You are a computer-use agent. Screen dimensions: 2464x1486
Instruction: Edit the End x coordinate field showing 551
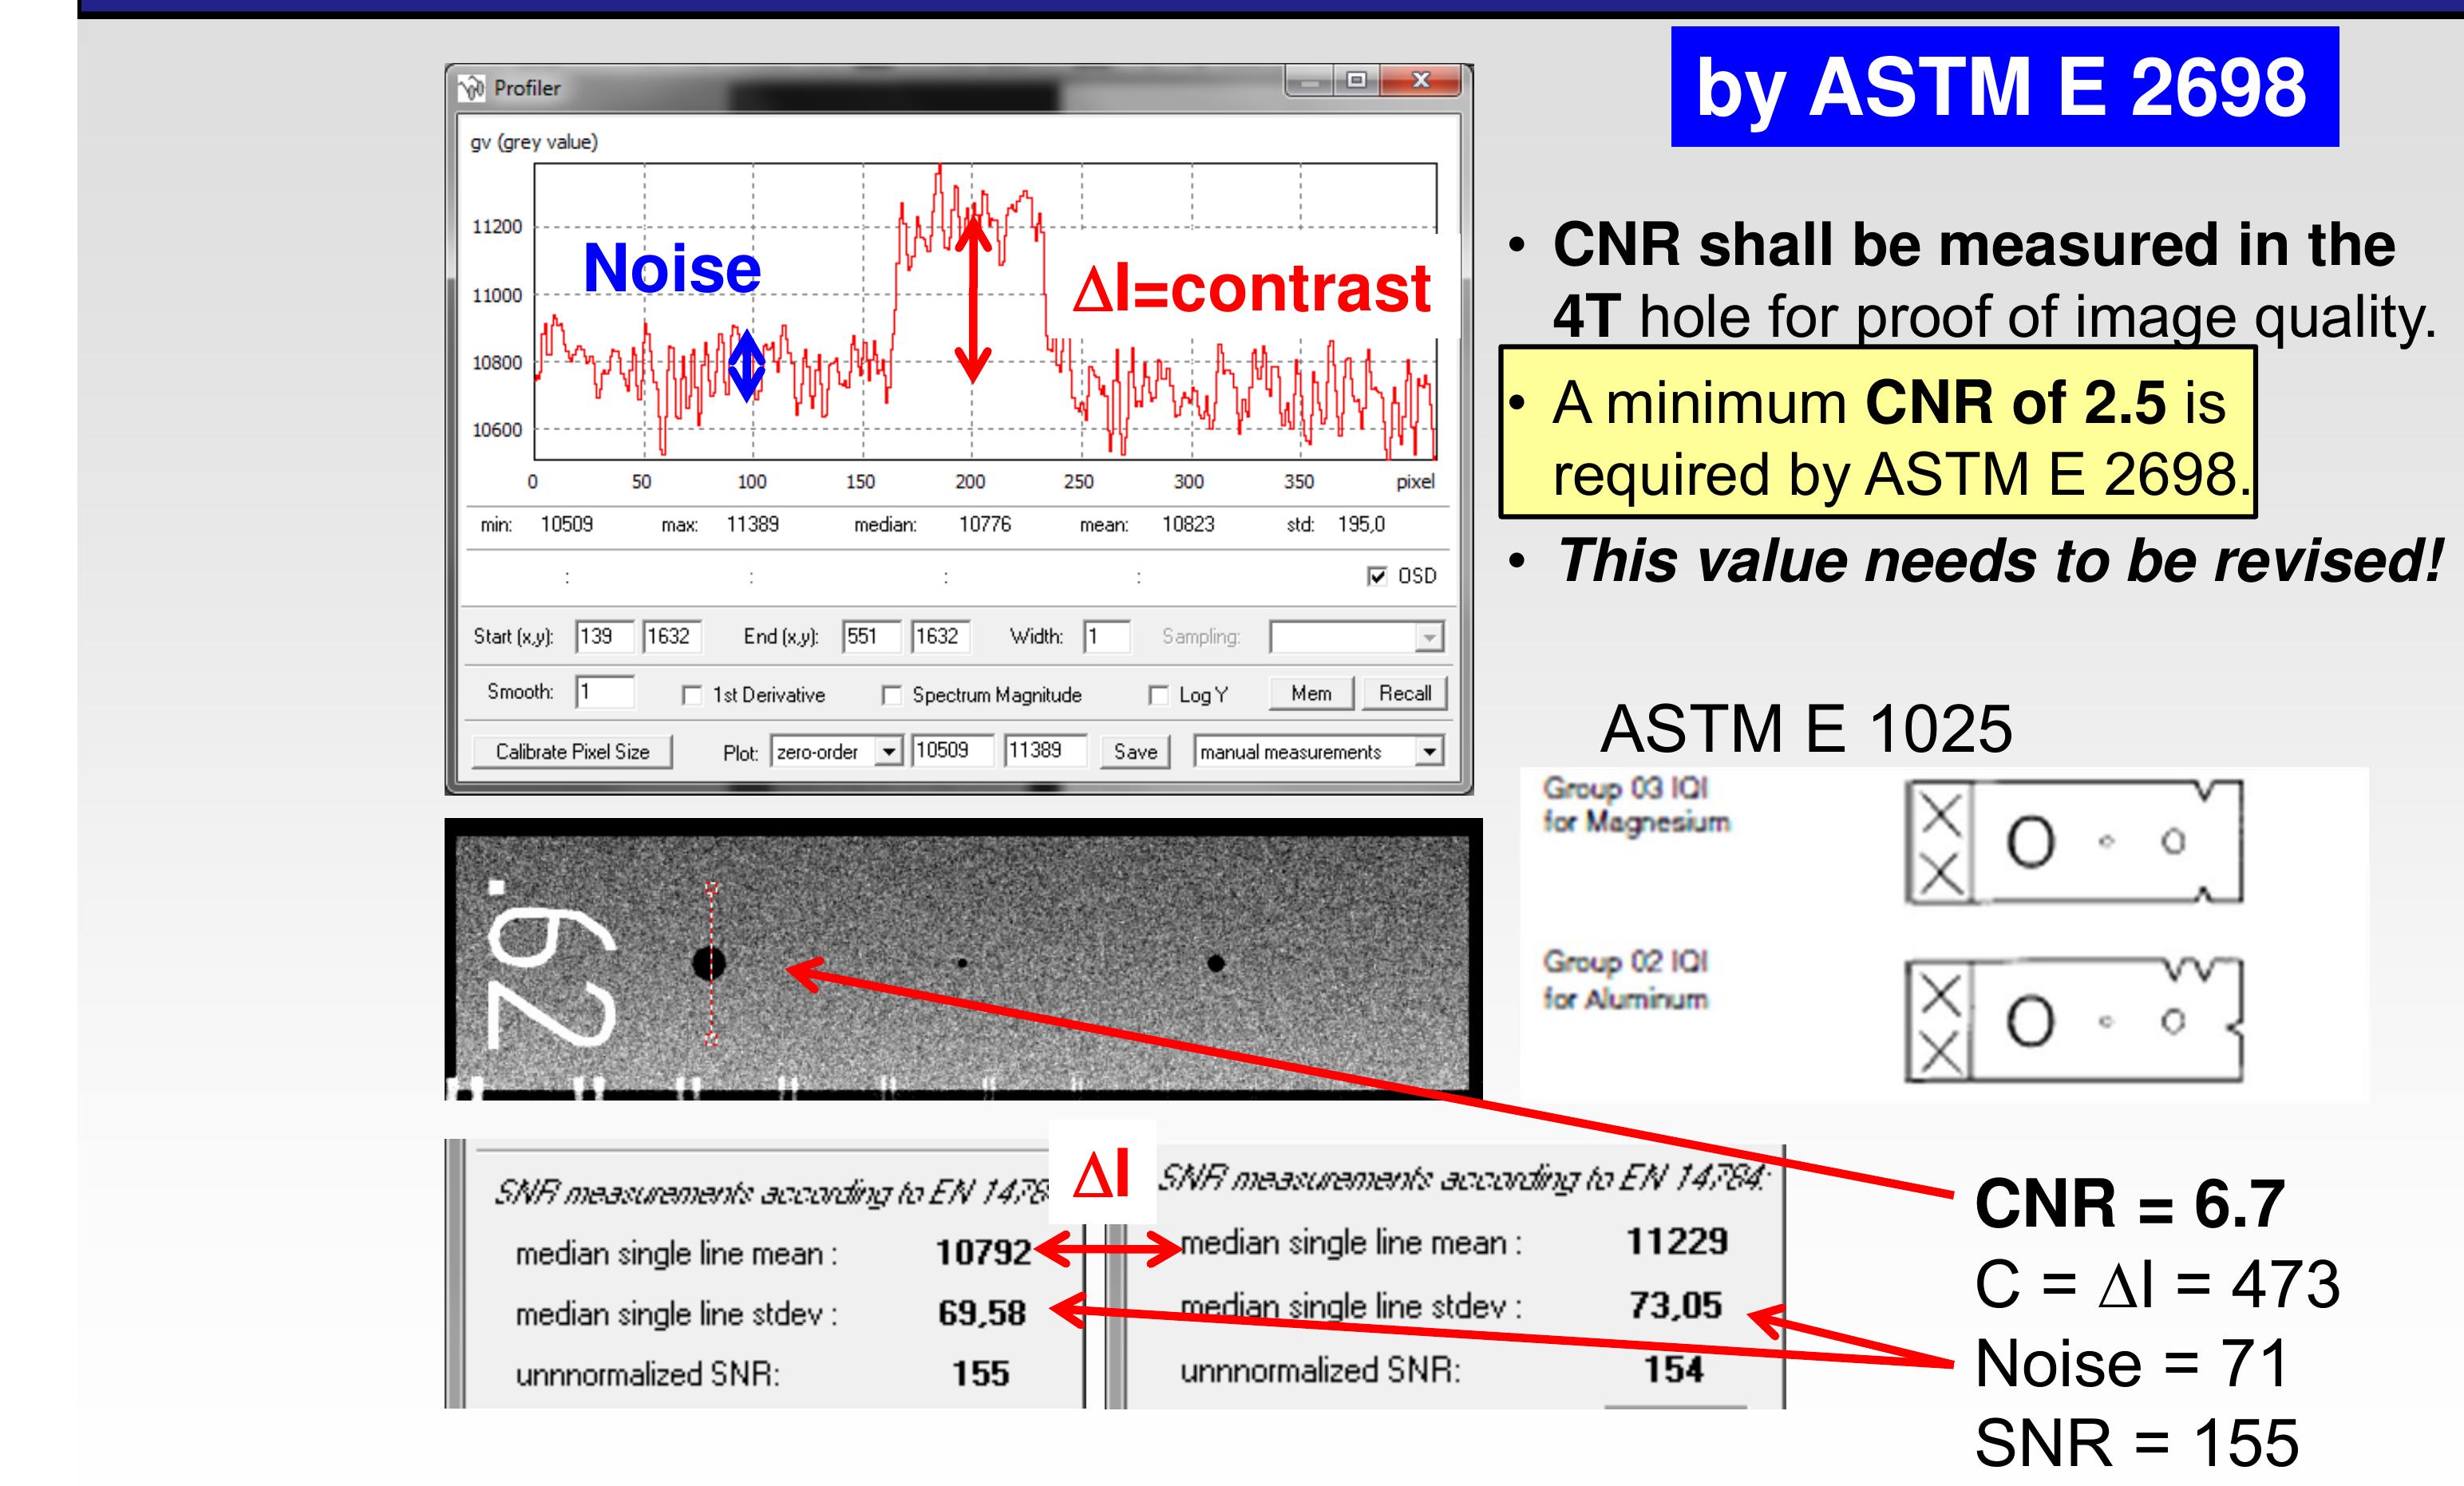pos(866,636)
